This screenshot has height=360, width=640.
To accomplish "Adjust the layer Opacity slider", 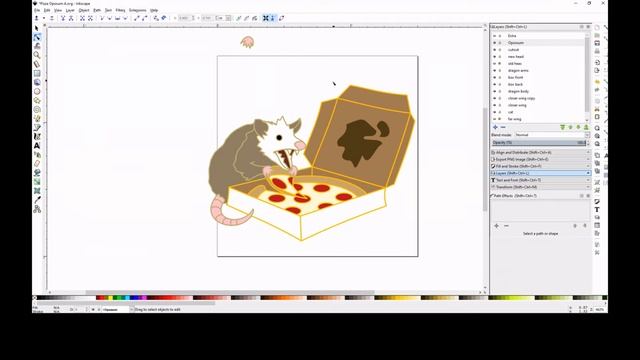I will point(539,142).
